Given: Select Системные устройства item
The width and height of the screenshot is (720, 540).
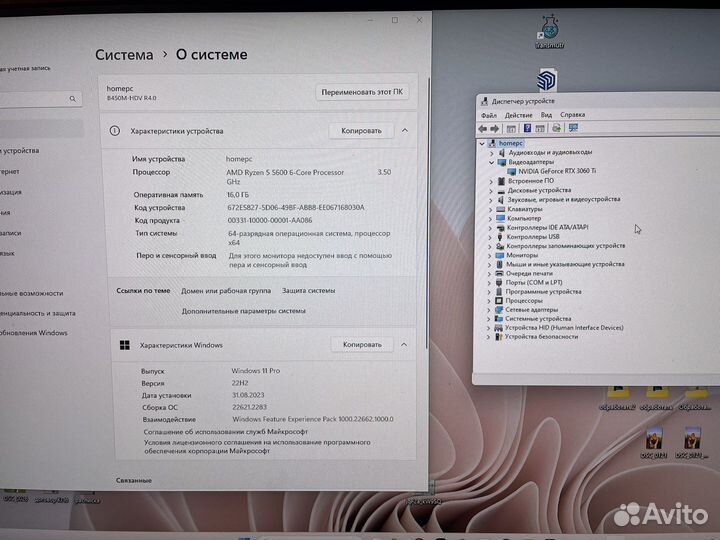Looking at the screenshot, I should pos(538,318).
